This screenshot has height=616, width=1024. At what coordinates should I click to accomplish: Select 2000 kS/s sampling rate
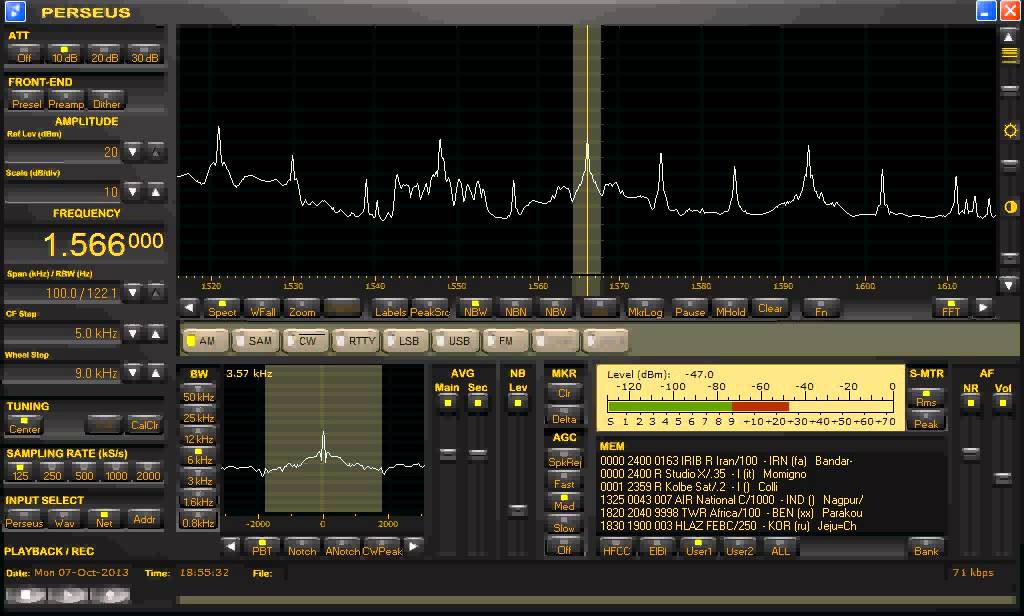[x=148, y=472]
